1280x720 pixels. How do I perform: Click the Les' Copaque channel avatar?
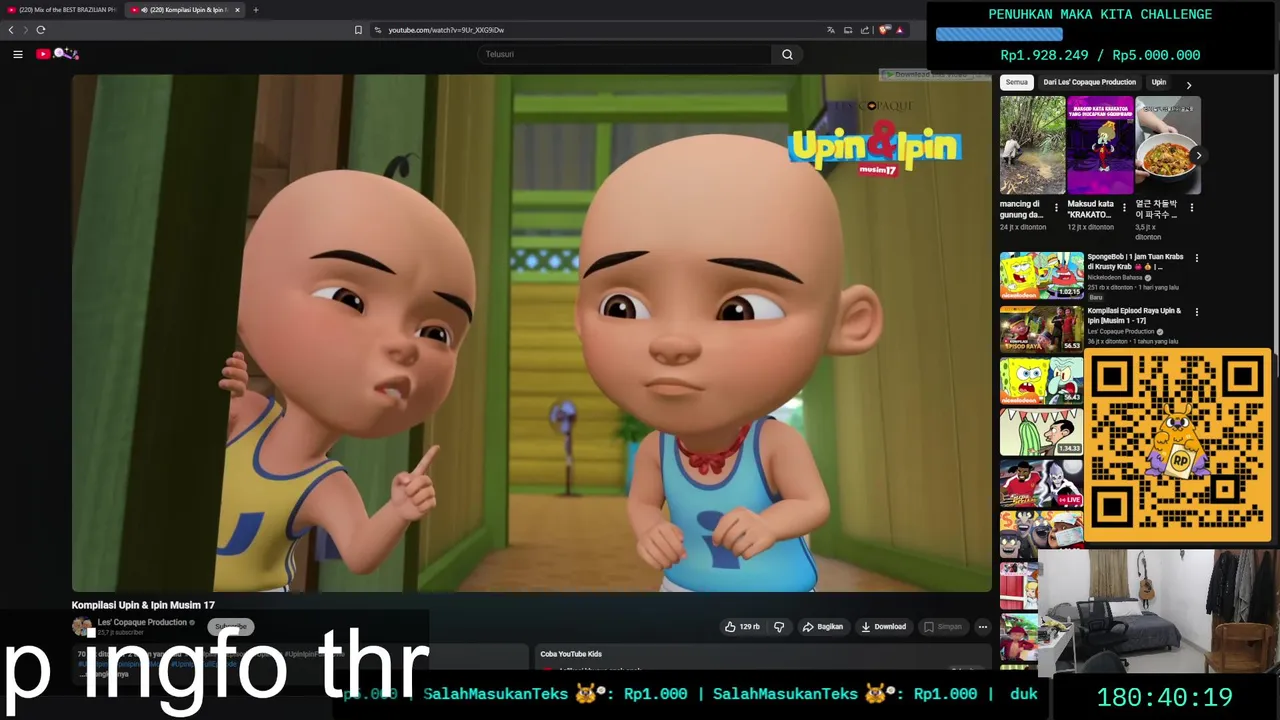81,627
